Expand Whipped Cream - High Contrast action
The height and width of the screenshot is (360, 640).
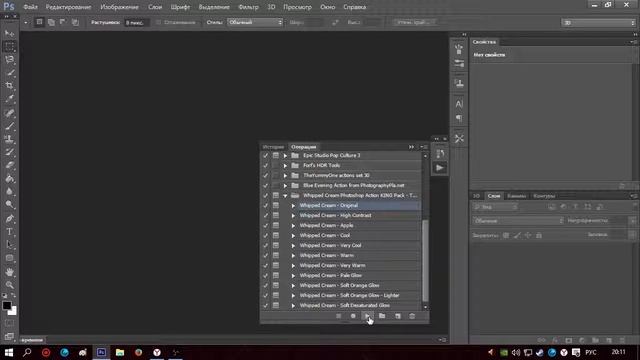293,216
